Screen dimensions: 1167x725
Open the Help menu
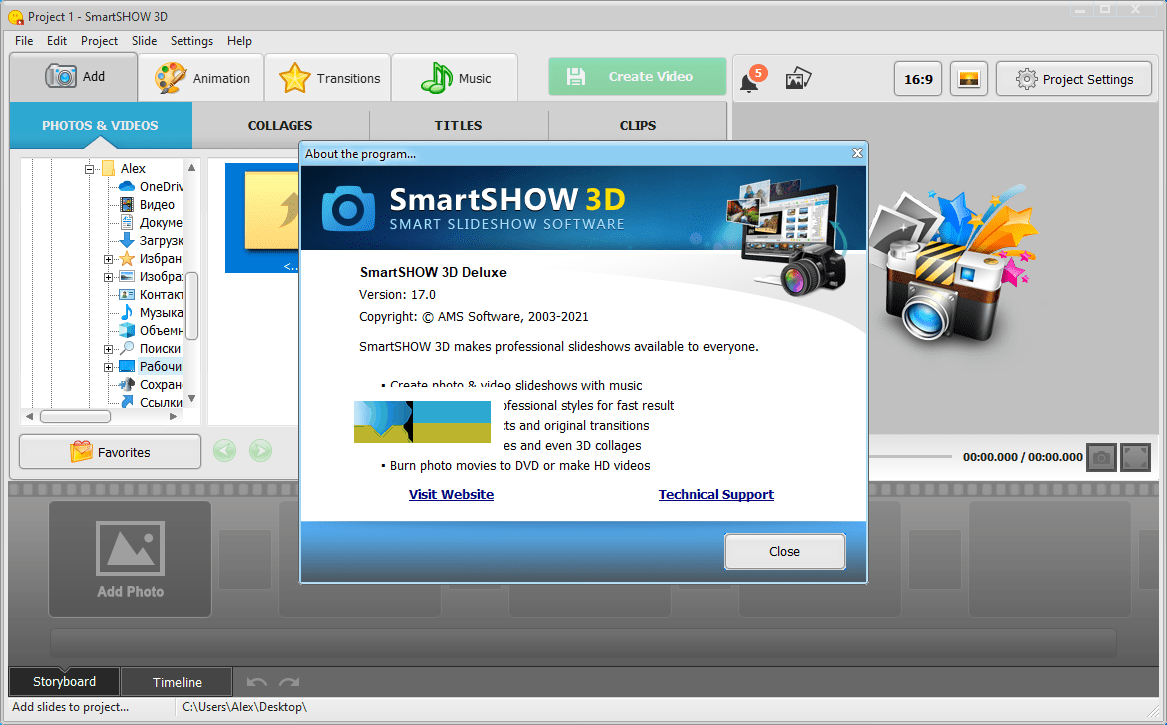click(239, 41)
